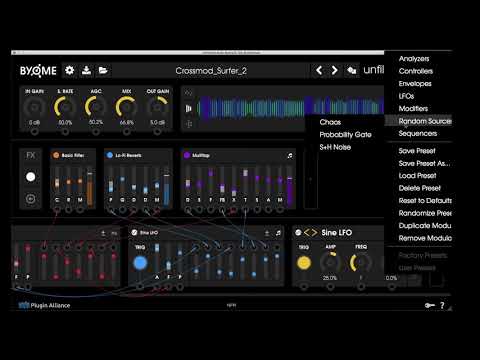Toggle the Basic Filter orange enable button

click(x=56, y=155)
